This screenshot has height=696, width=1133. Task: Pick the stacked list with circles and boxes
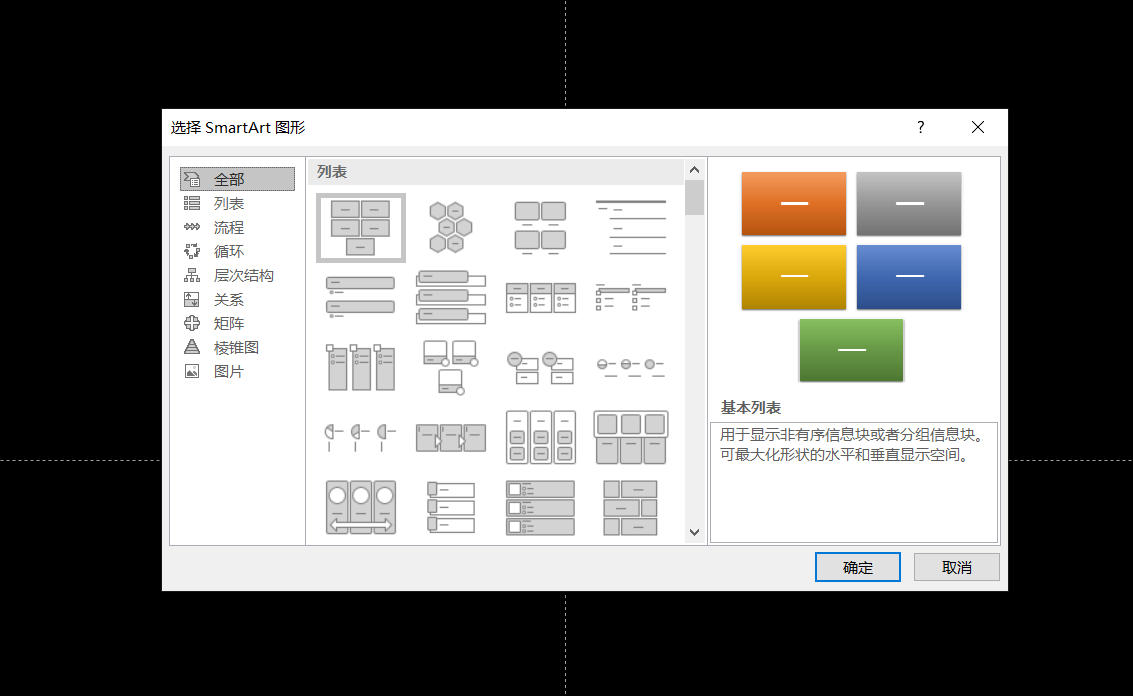pyautogui.click(x=540, y=367)
